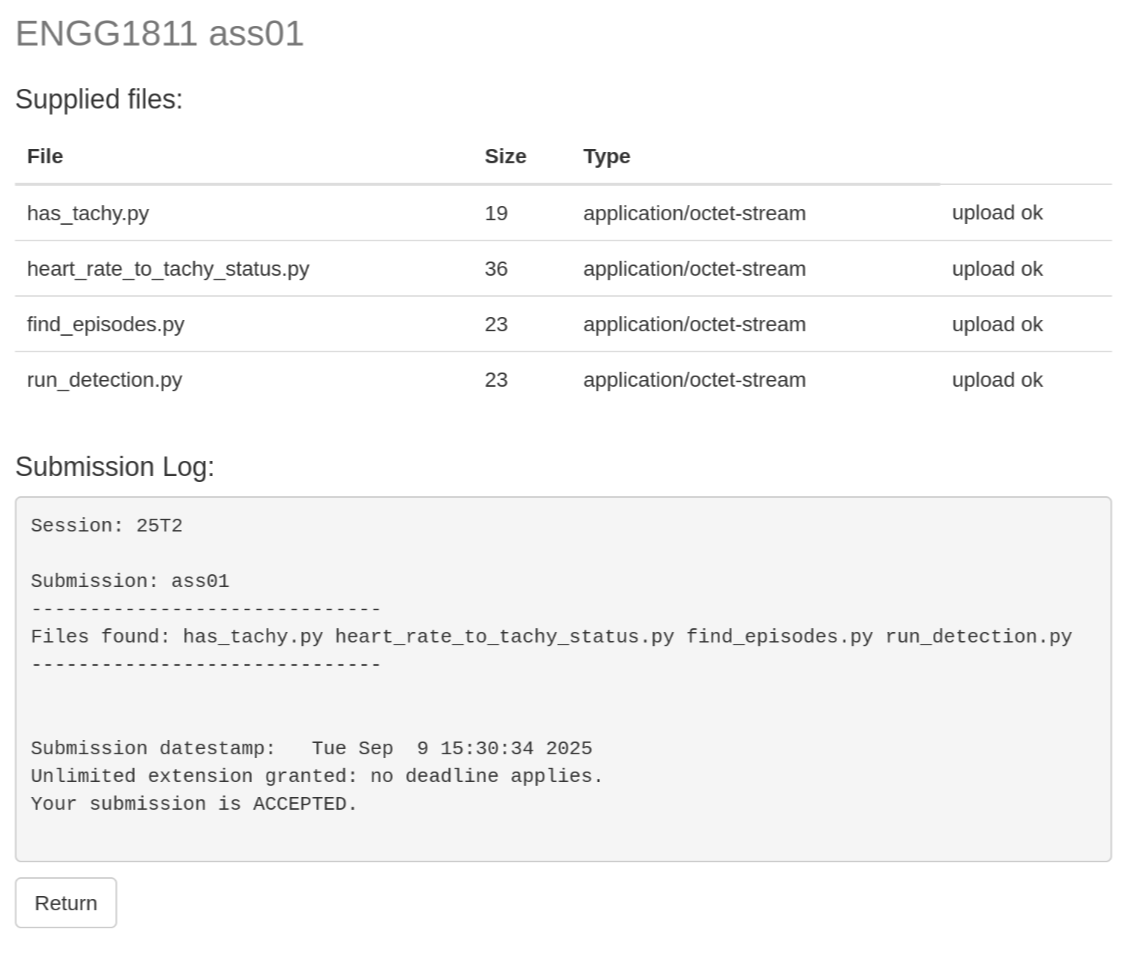The height and width of the screenshot is (958, 1126).
Task: Click size value 36 for heart_rate_to_tachy_status.py
Action: tap(496, 269)
